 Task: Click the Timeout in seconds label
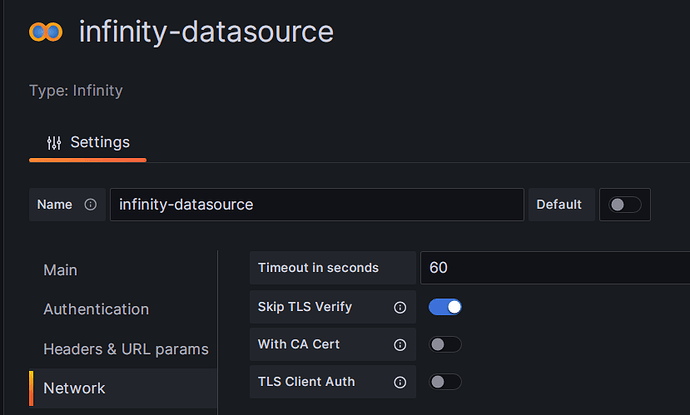318,268
